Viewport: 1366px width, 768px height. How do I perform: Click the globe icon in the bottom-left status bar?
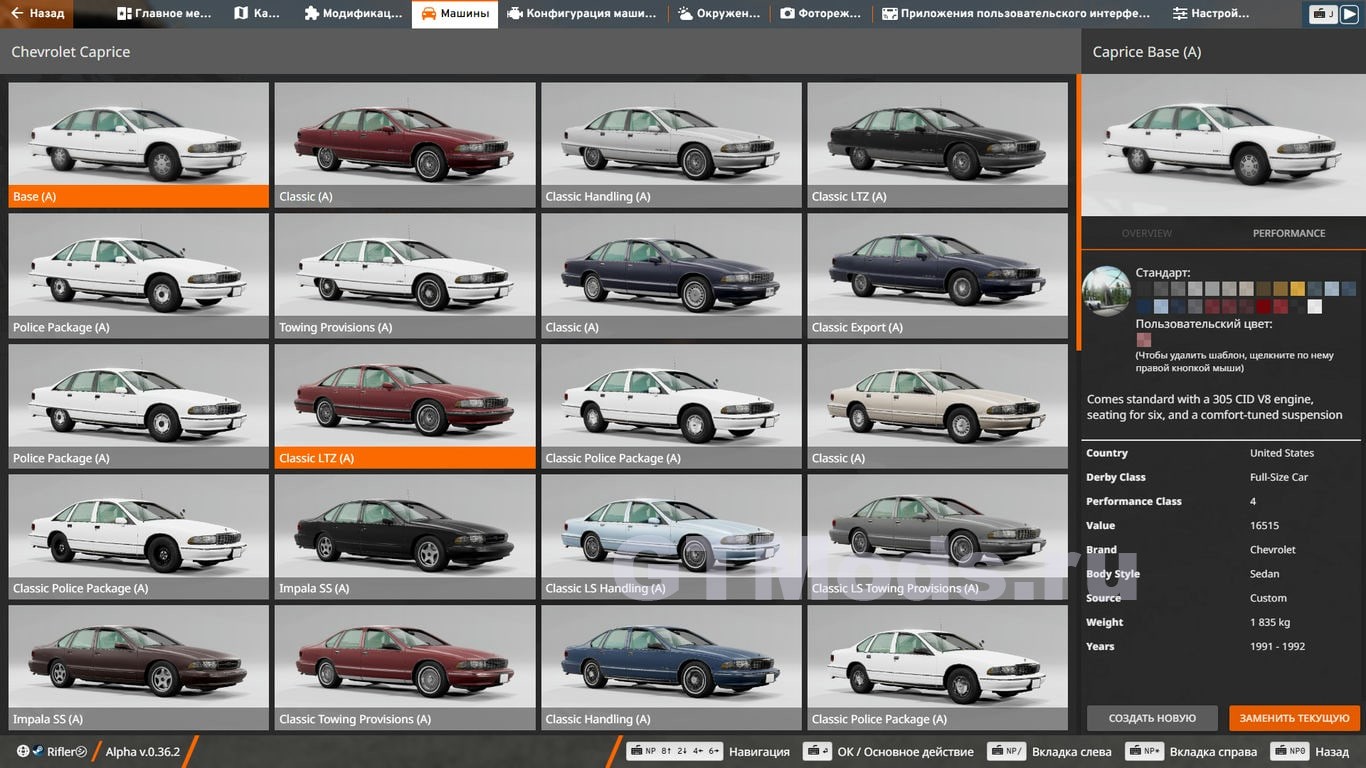click(23, 751)
